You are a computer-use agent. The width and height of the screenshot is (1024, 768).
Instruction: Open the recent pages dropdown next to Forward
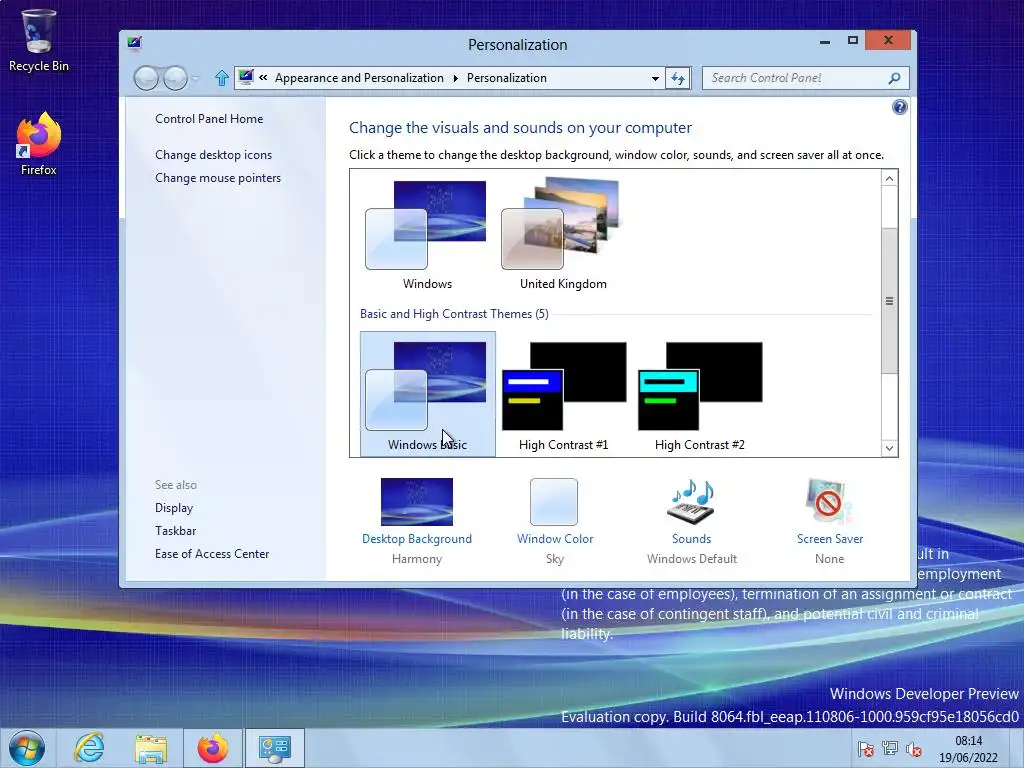(x=195, y=79)
